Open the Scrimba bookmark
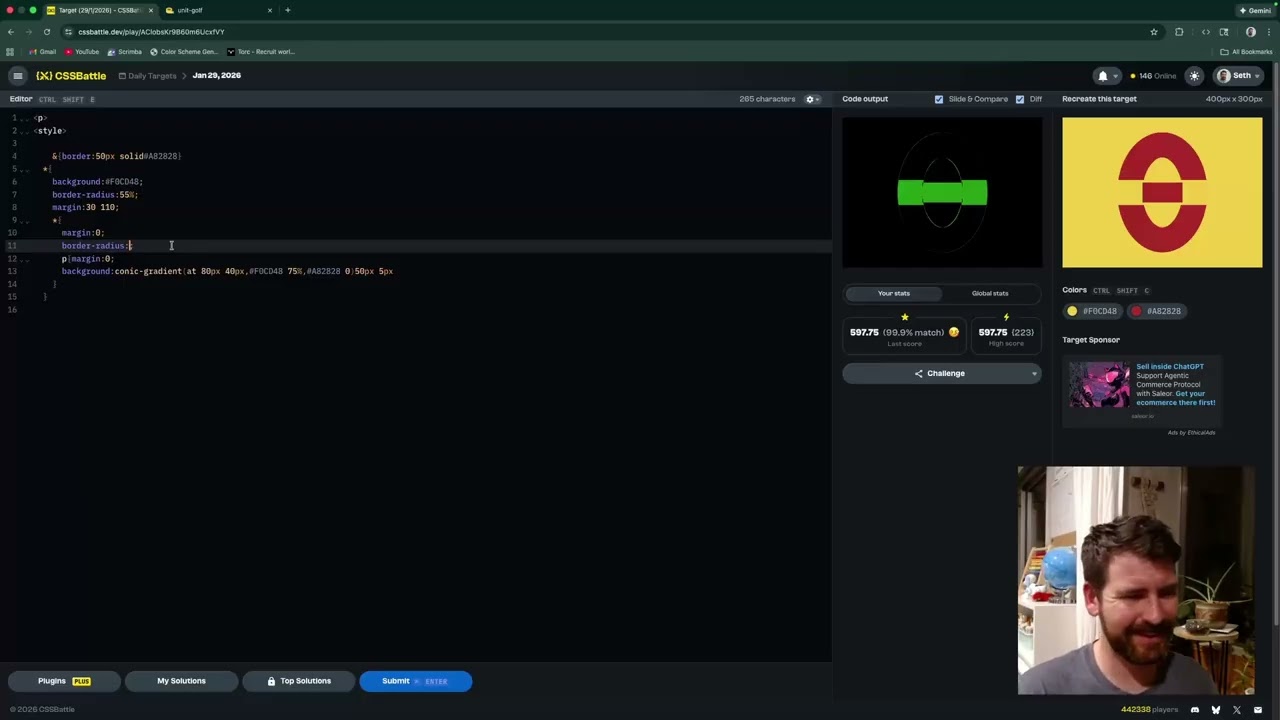The height and width of the screenshot is (720, 1280). [x=125, y=52]
